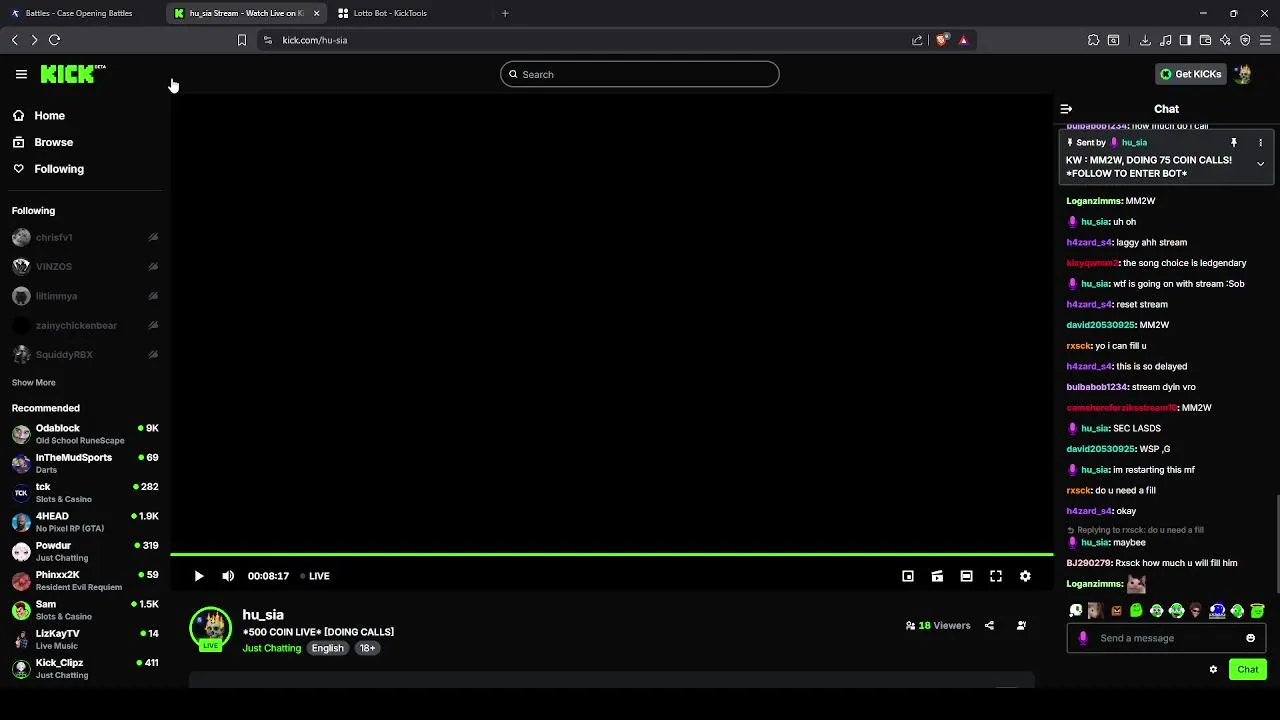Go back in the browser
Viewport: 1280px width, 720px height.
(15, 40)
